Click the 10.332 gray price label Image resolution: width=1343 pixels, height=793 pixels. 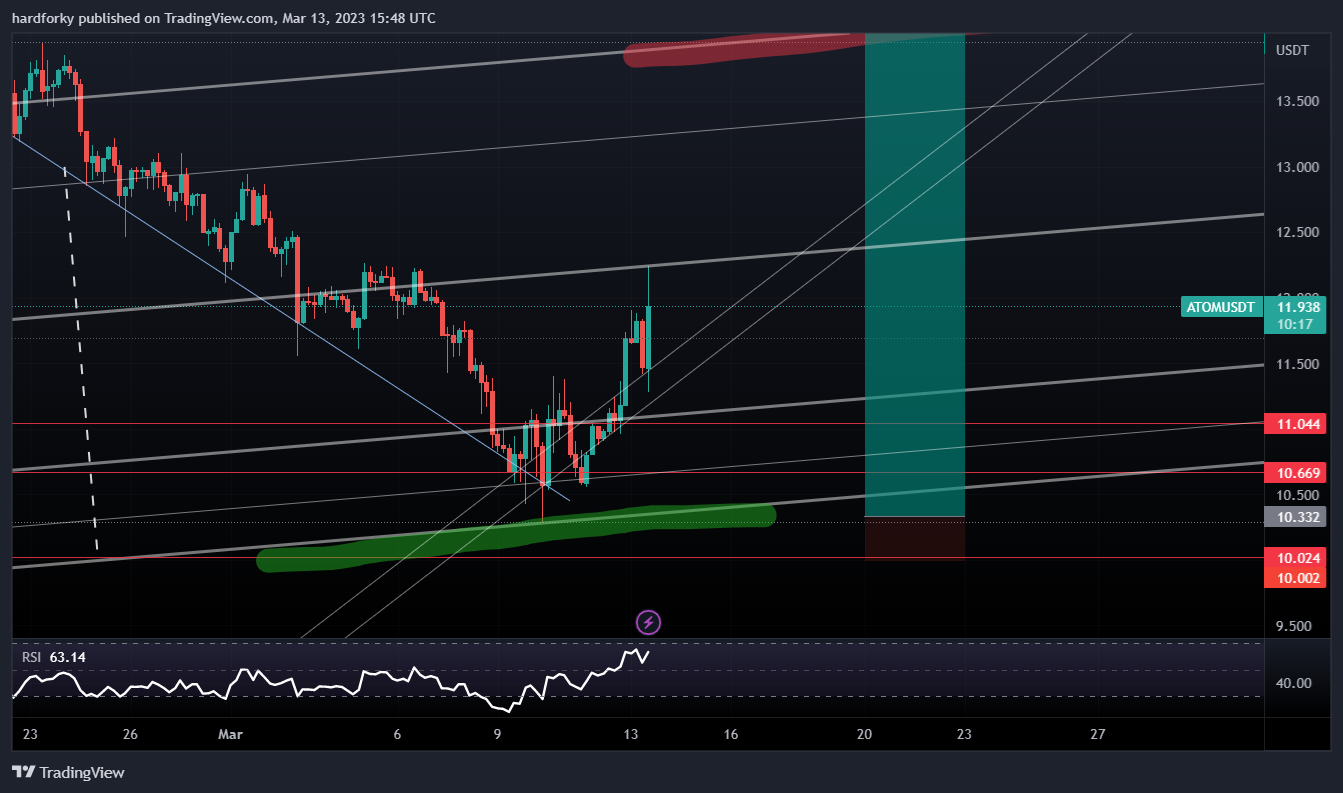(1296, 517)
